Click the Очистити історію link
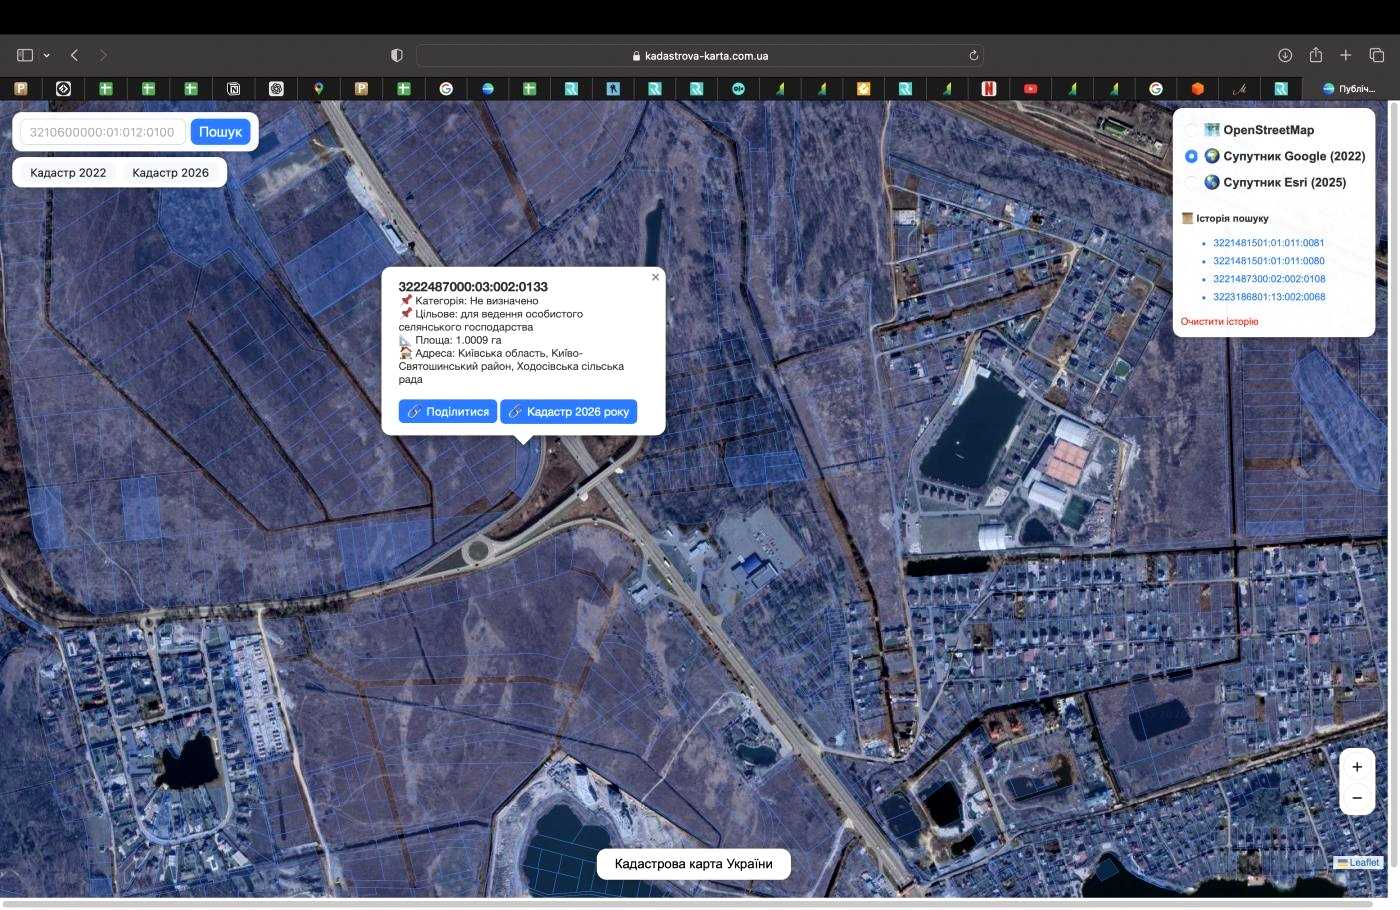 [1219, 322]
